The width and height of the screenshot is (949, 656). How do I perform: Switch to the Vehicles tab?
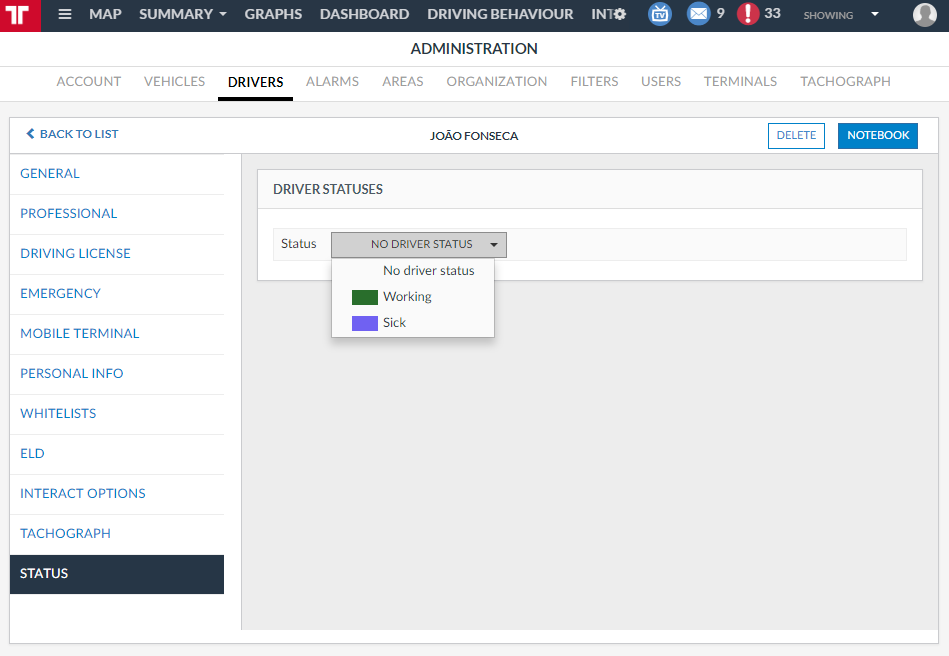[x=174, y=82]
